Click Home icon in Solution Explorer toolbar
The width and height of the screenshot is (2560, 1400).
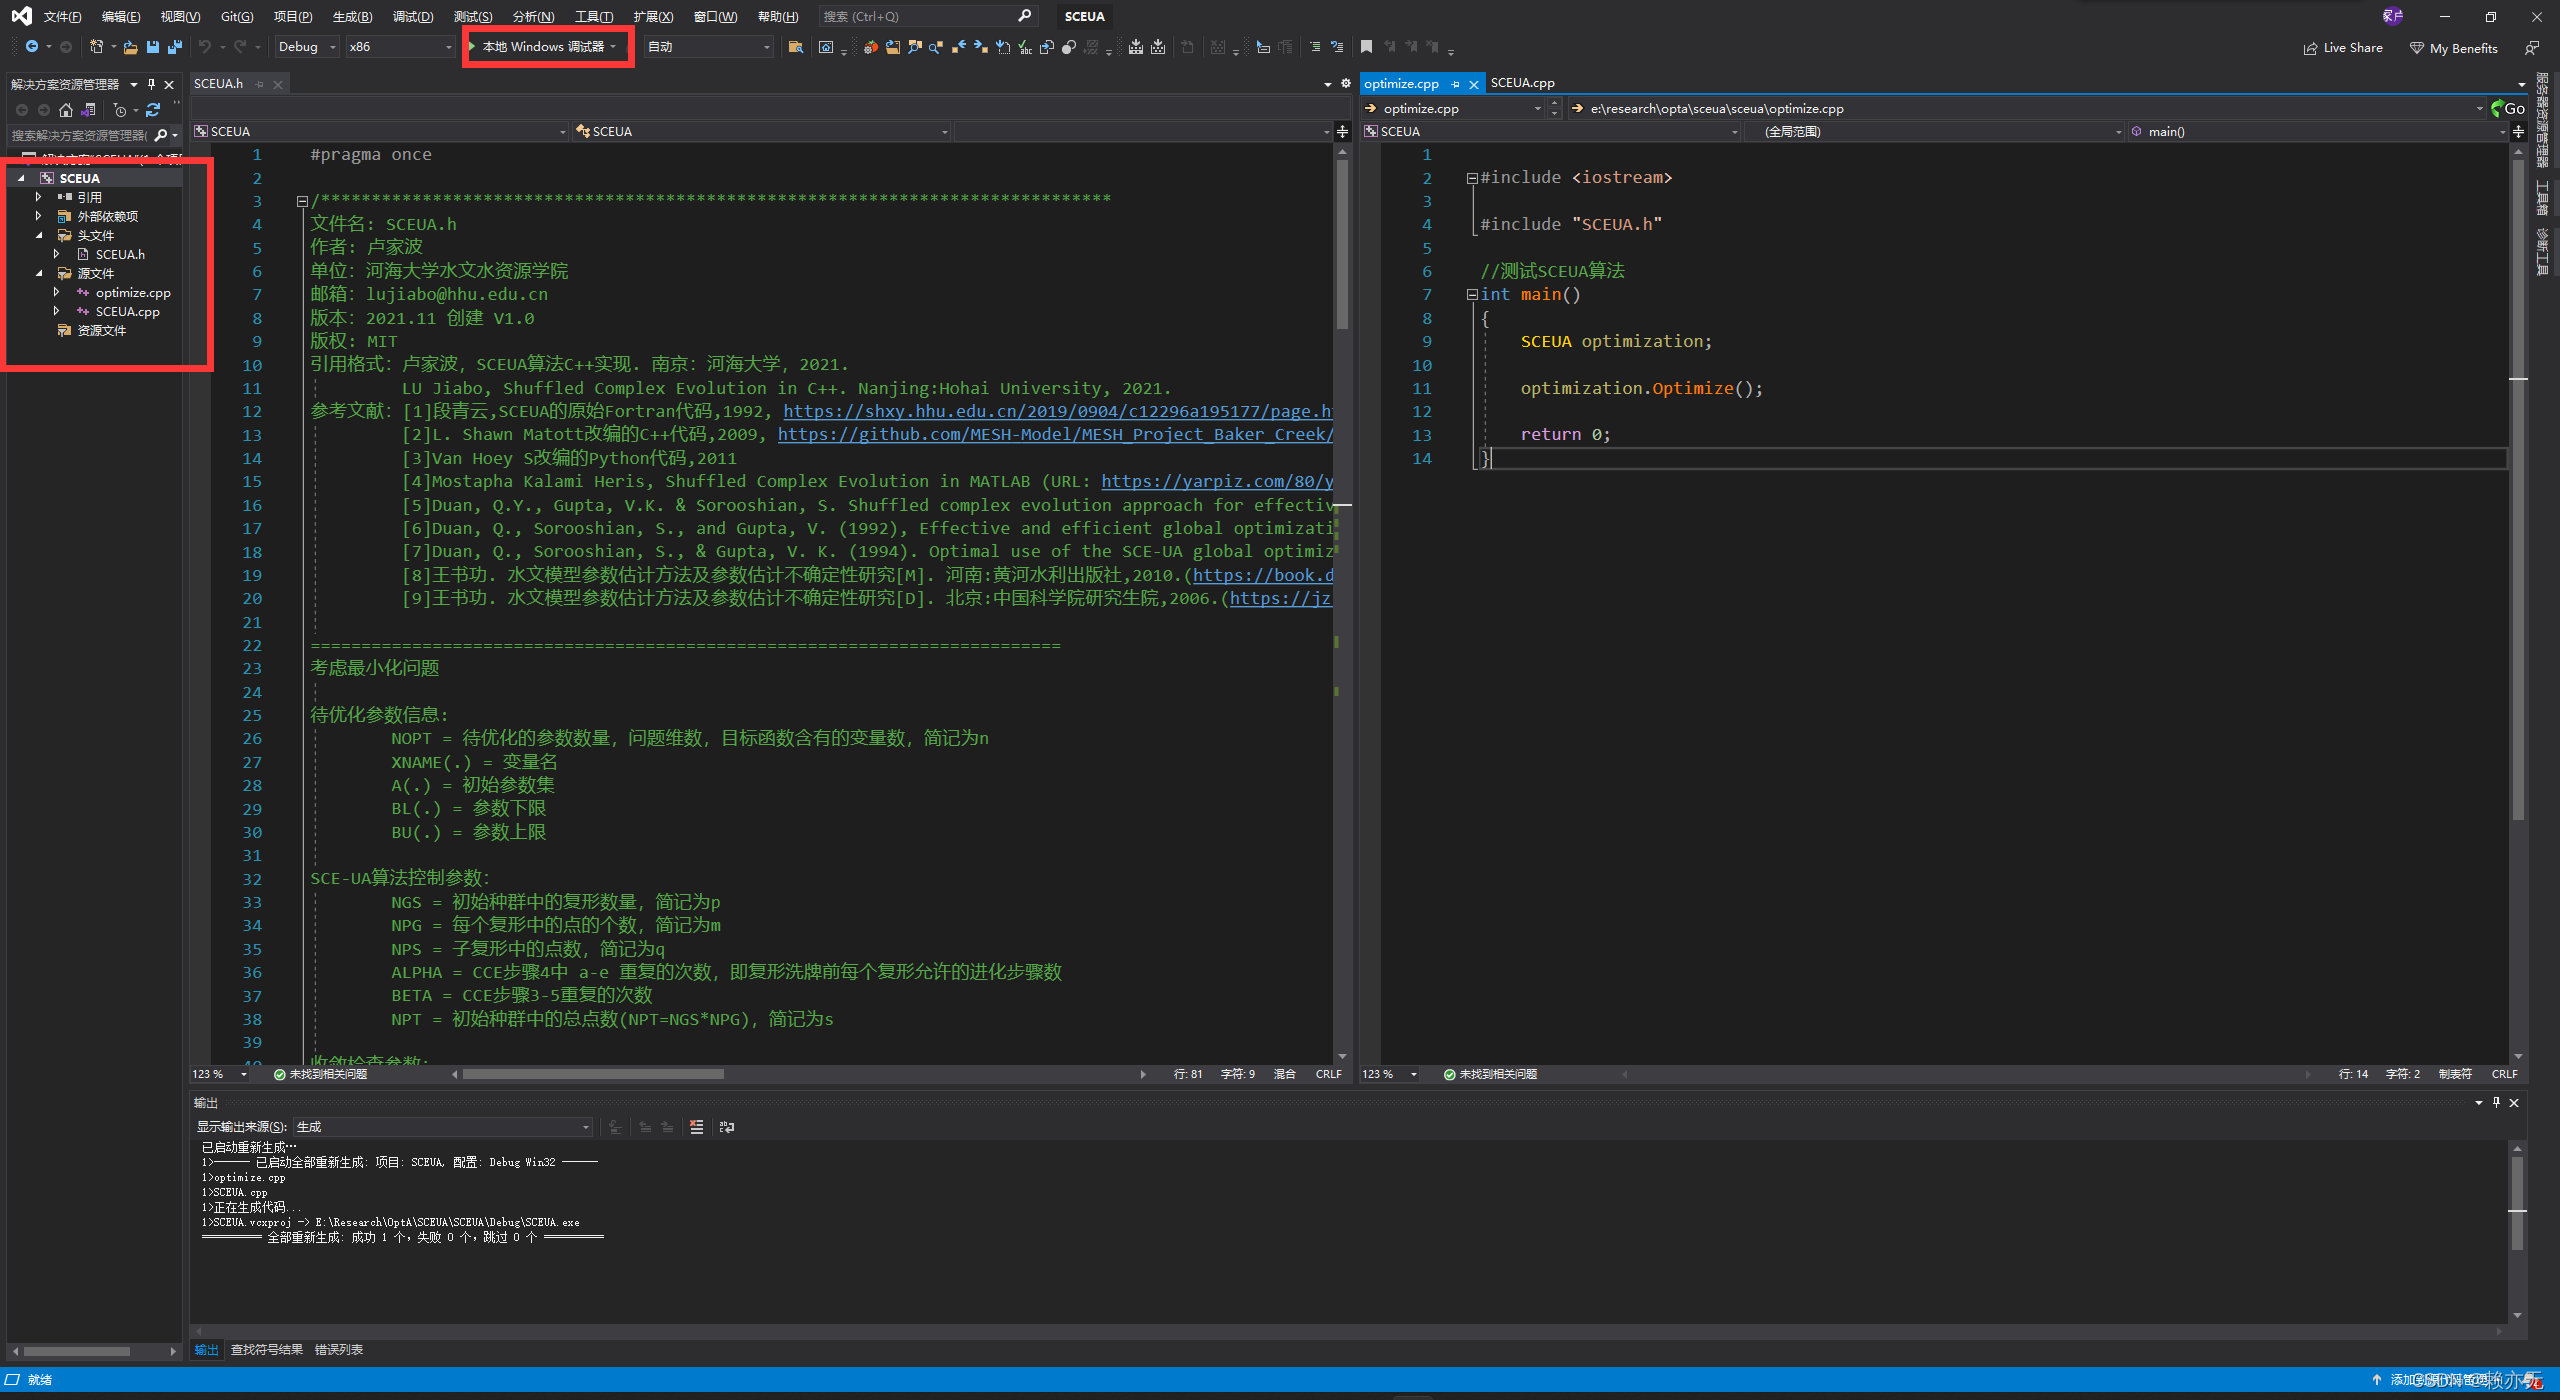(x=66, y=110)
